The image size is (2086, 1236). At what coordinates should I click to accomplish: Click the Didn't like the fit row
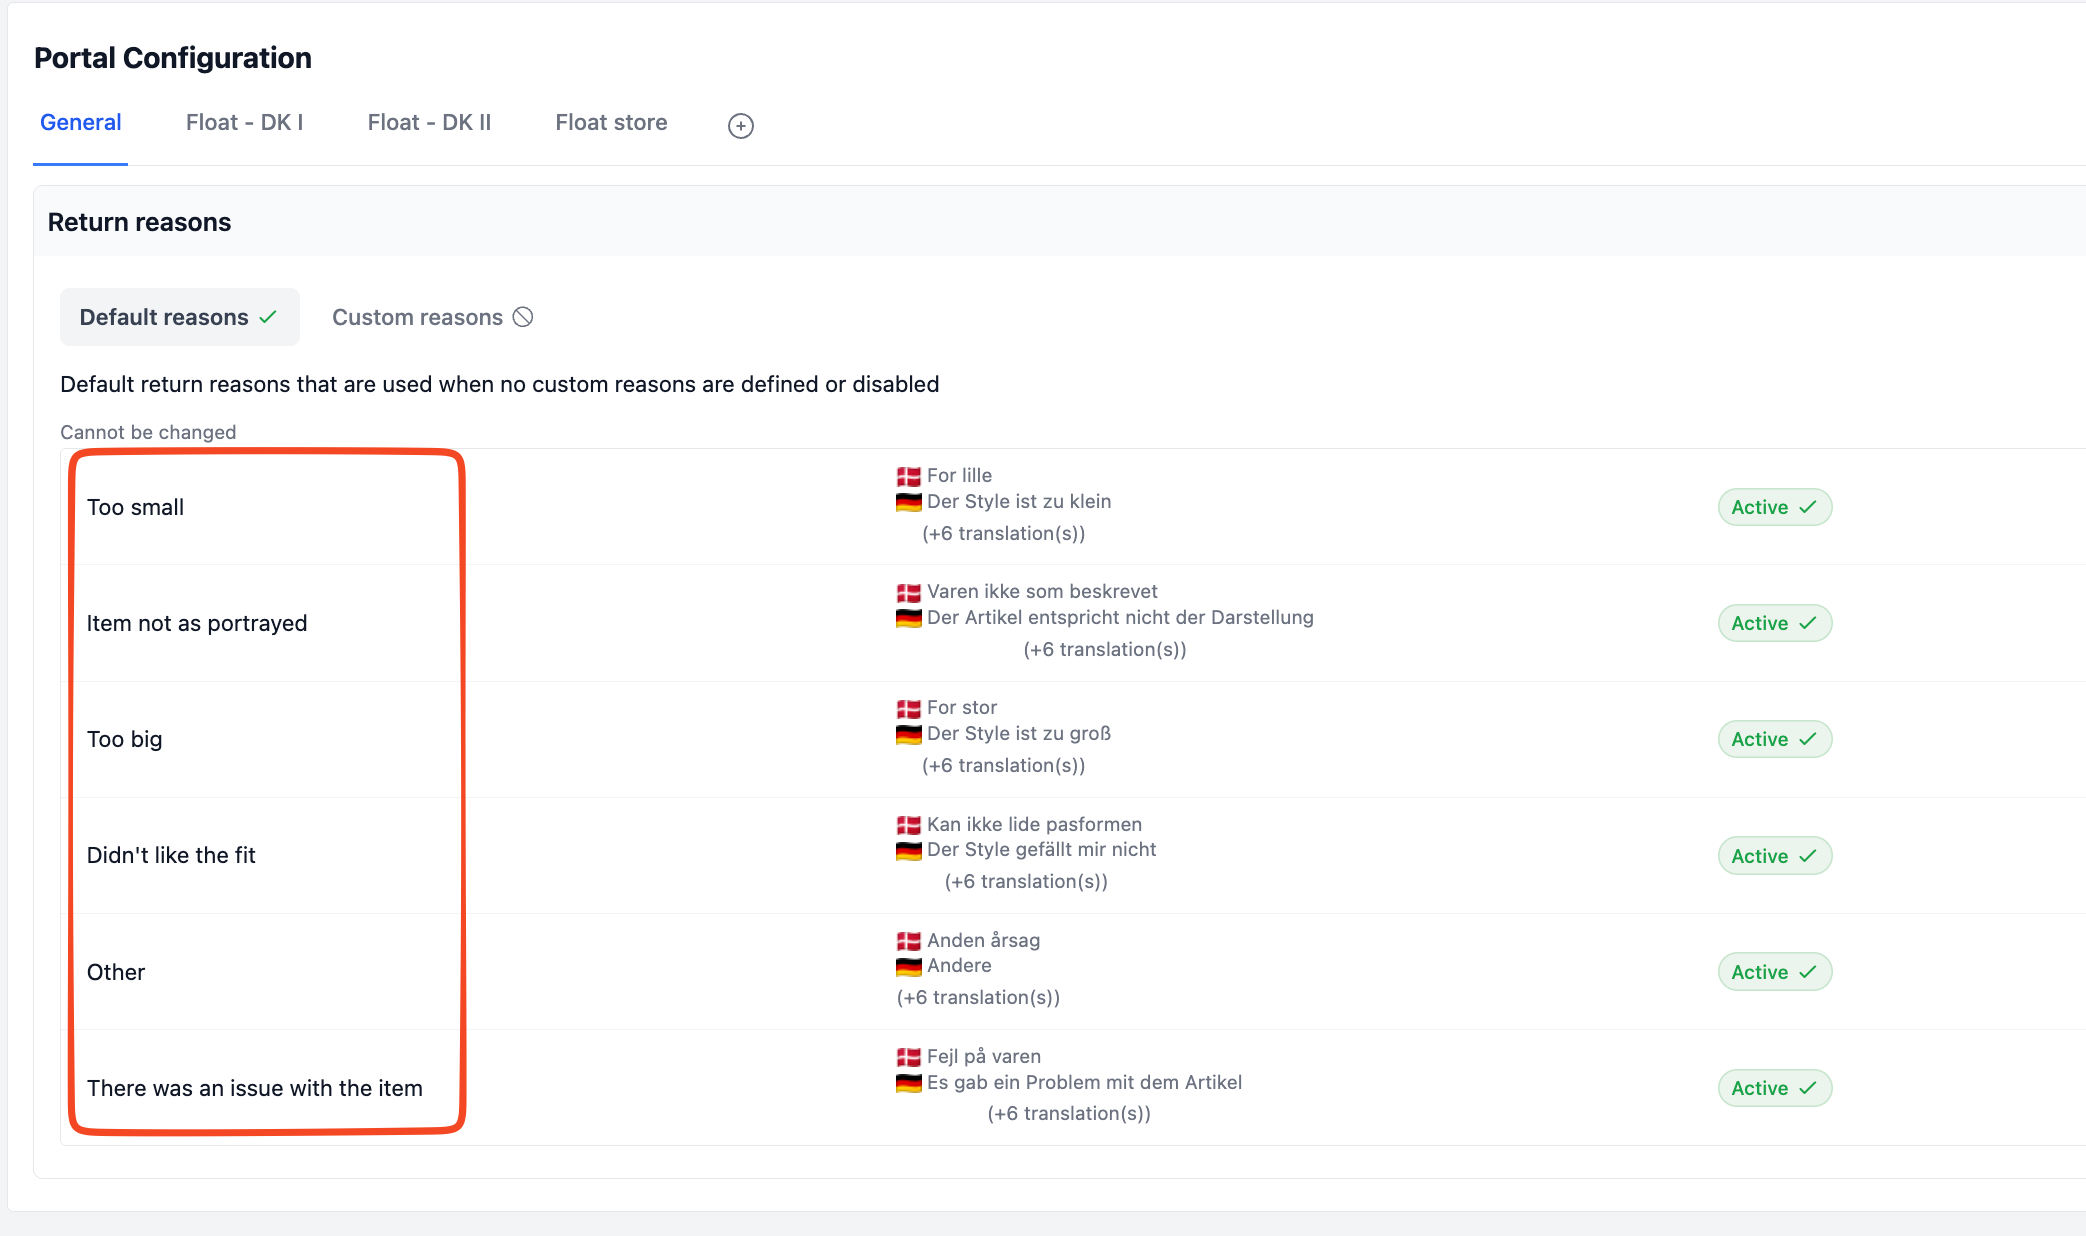(x=1073, y=855)
